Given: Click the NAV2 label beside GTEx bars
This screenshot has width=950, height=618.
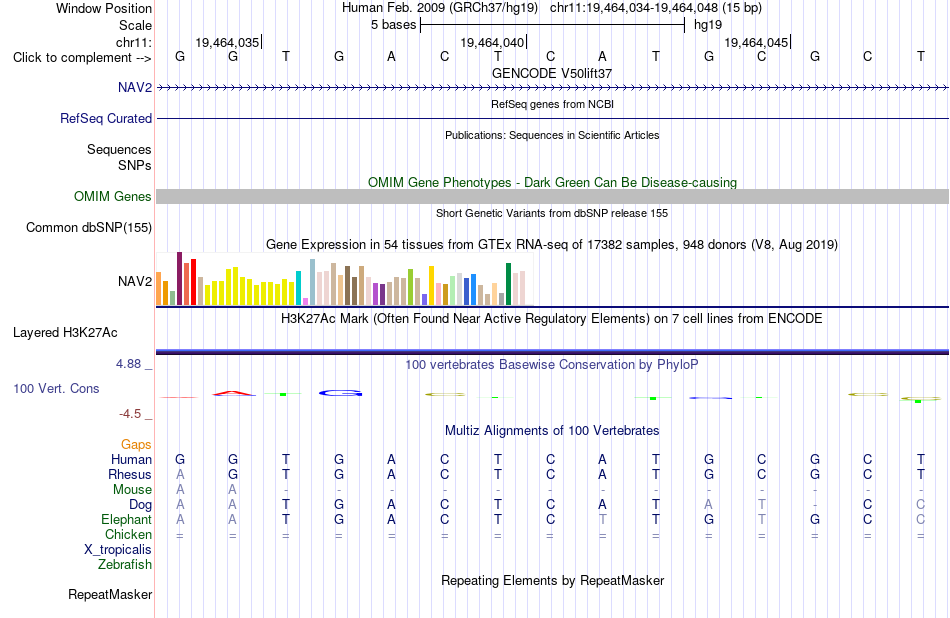Looking at the screenshot, I should pos(135,281).
